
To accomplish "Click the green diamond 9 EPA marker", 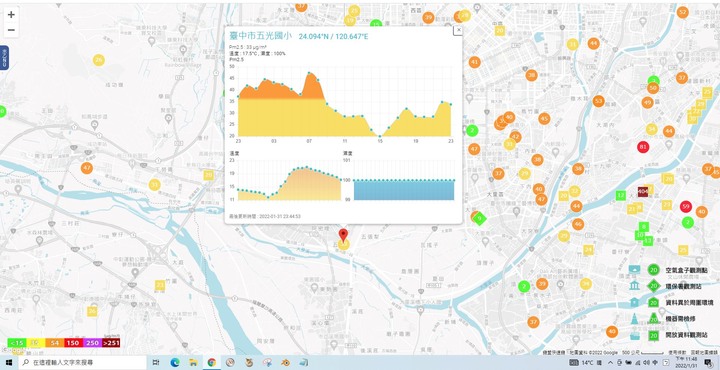I will pyautogui.click(x=479, y=219).
